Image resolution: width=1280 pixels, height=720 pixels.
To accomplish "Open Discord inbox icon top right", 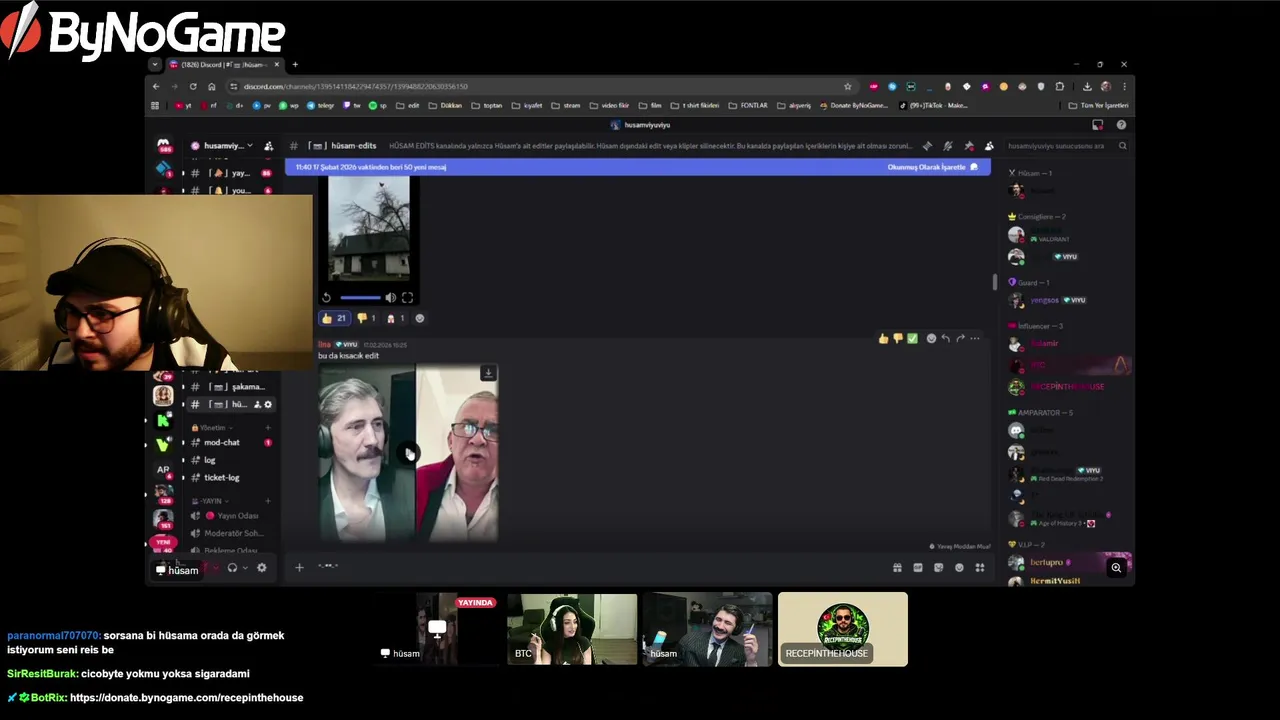I will pyautogui.click(x=1097, y=125).
